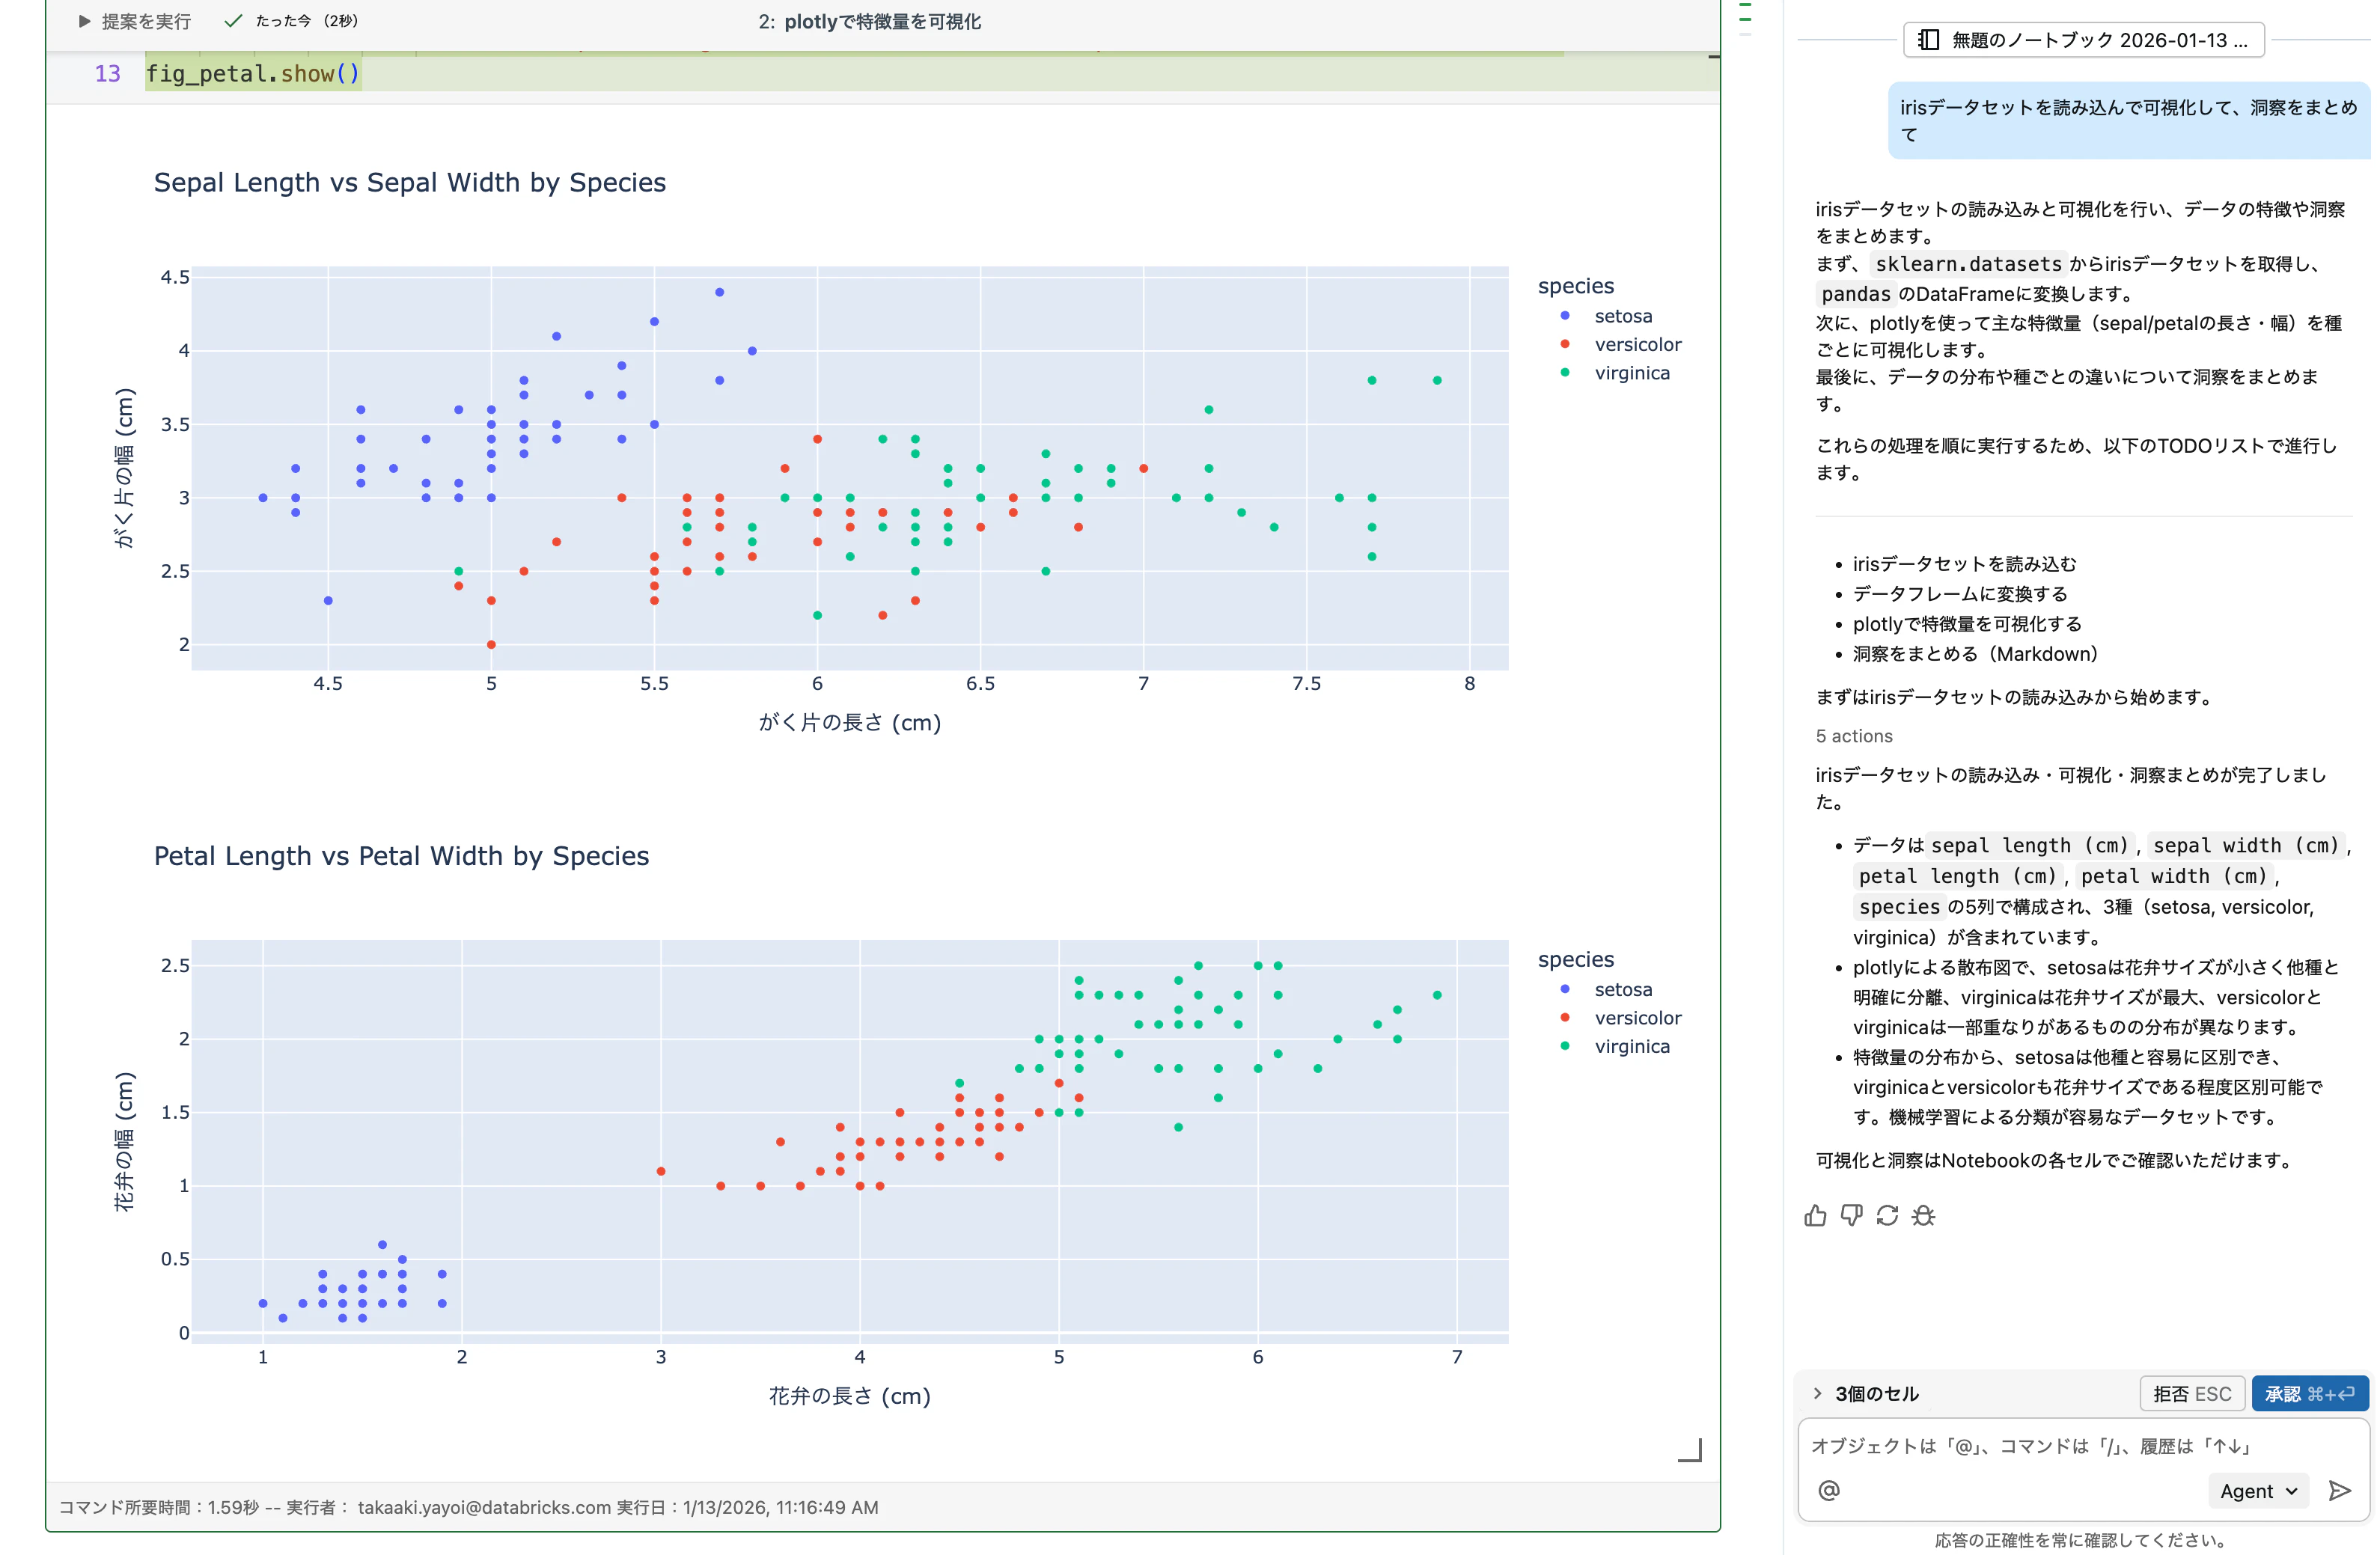This screenshot has width=2380, height=1555.
Task: Click the thumbs up feedback icon
Action: point(1815,1215)
